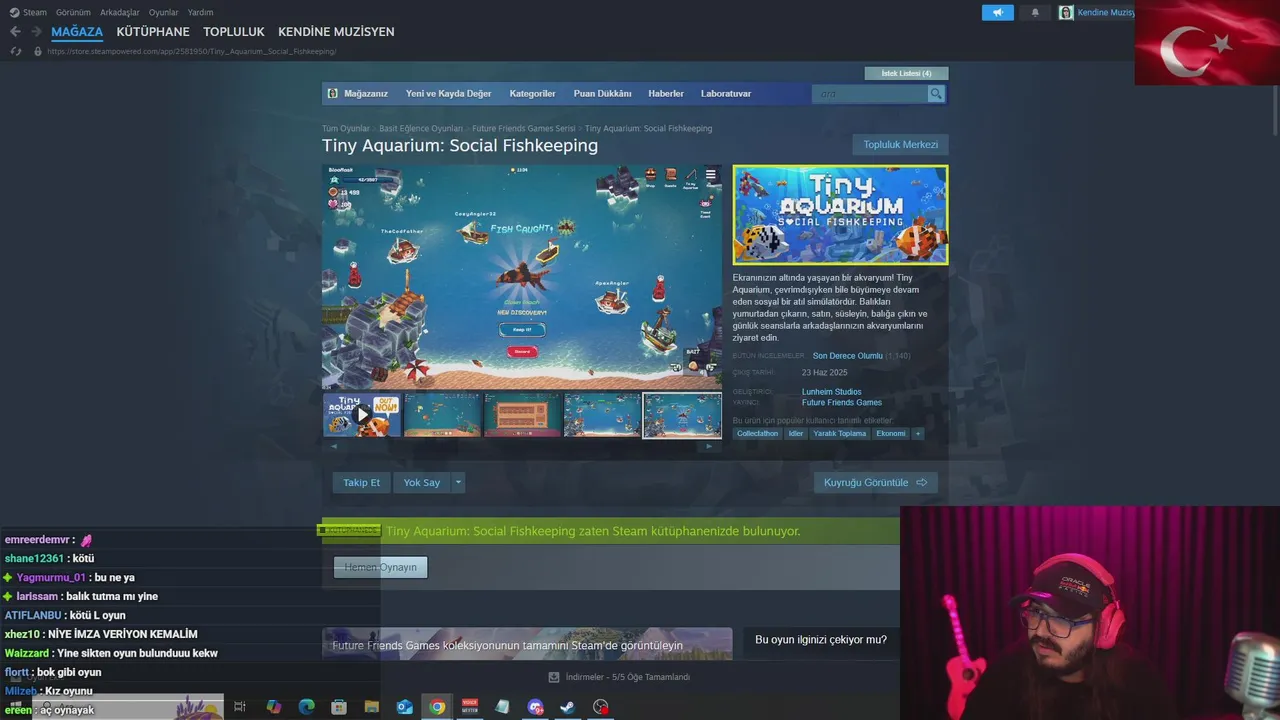
Task: Select the third screenshot thumbnail with orange panel
Action: click(522, 415)
